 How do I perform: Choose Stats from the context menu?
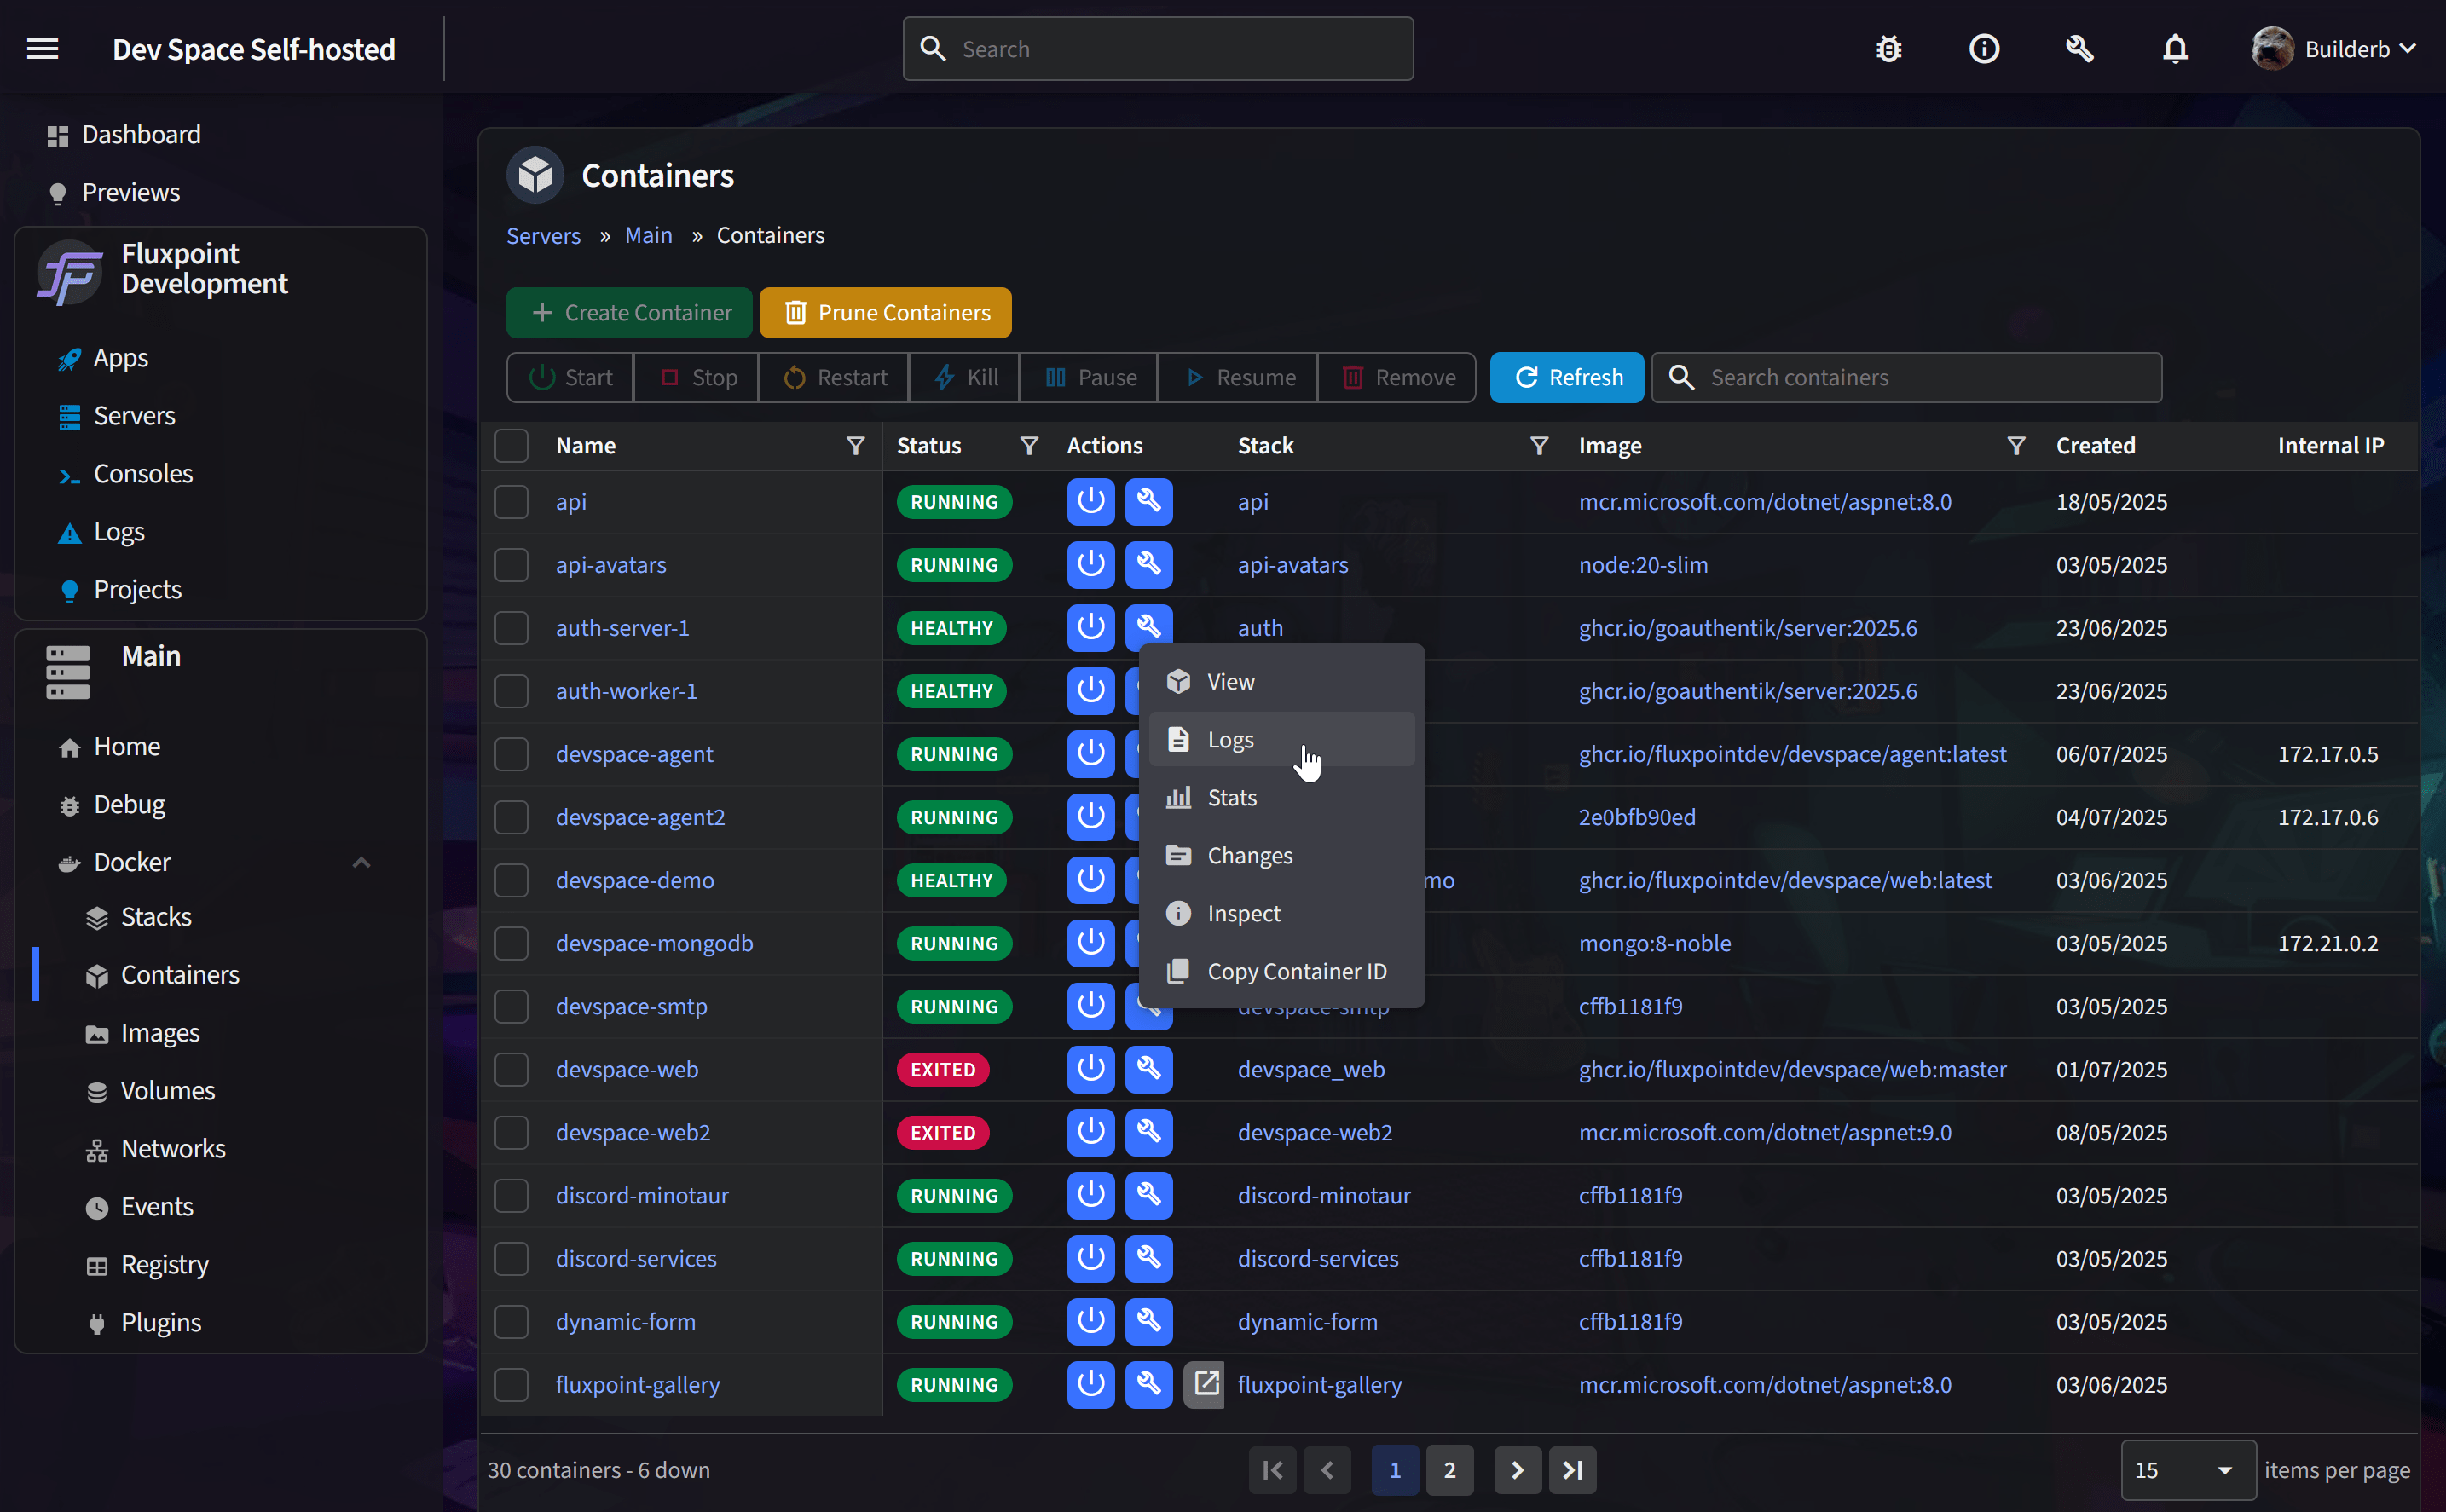coord(1281,797)
